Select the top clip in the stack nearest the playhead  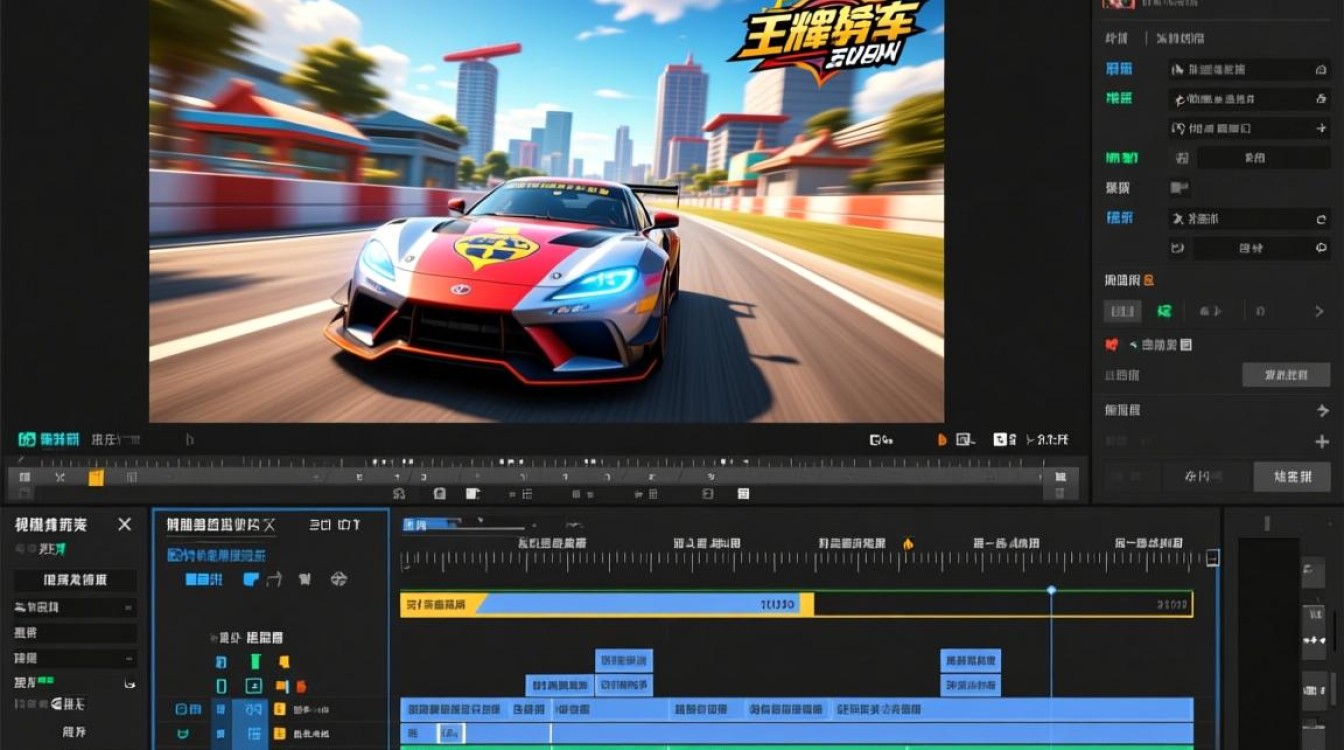[970, 660]
